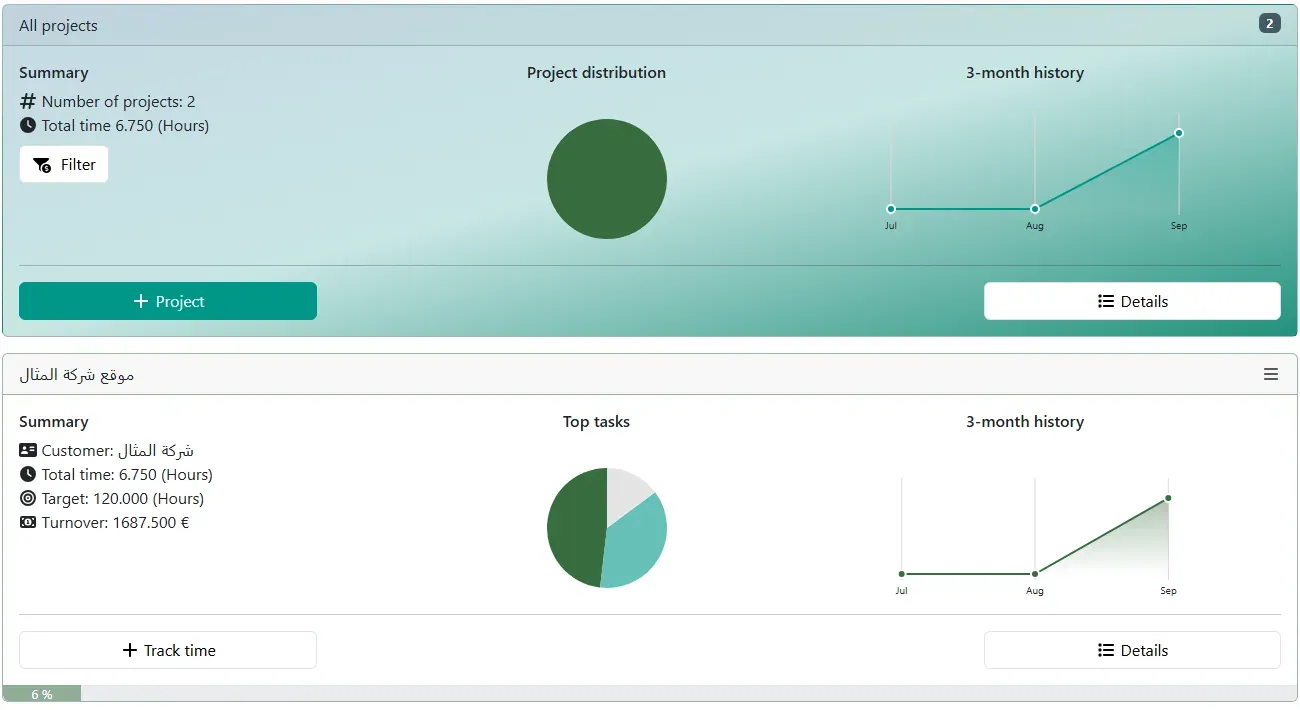Click the target bullseye icon
Image resolution: width=1300 pixels, height=710 pixels.
pyautogui.click(x=28, y=498)
